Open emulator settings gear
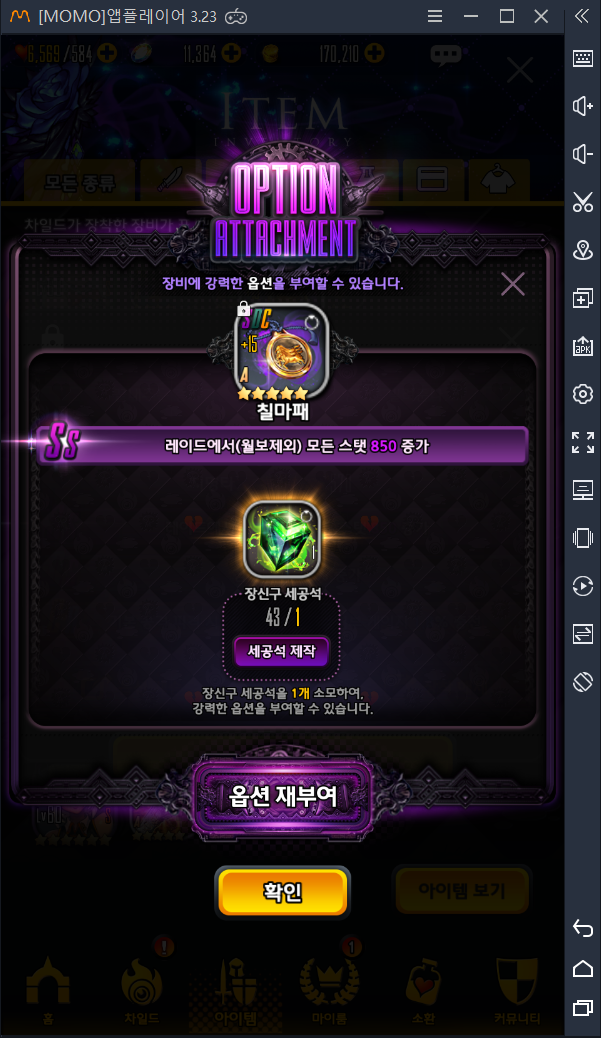The image size is (601, 1038). 582,394
